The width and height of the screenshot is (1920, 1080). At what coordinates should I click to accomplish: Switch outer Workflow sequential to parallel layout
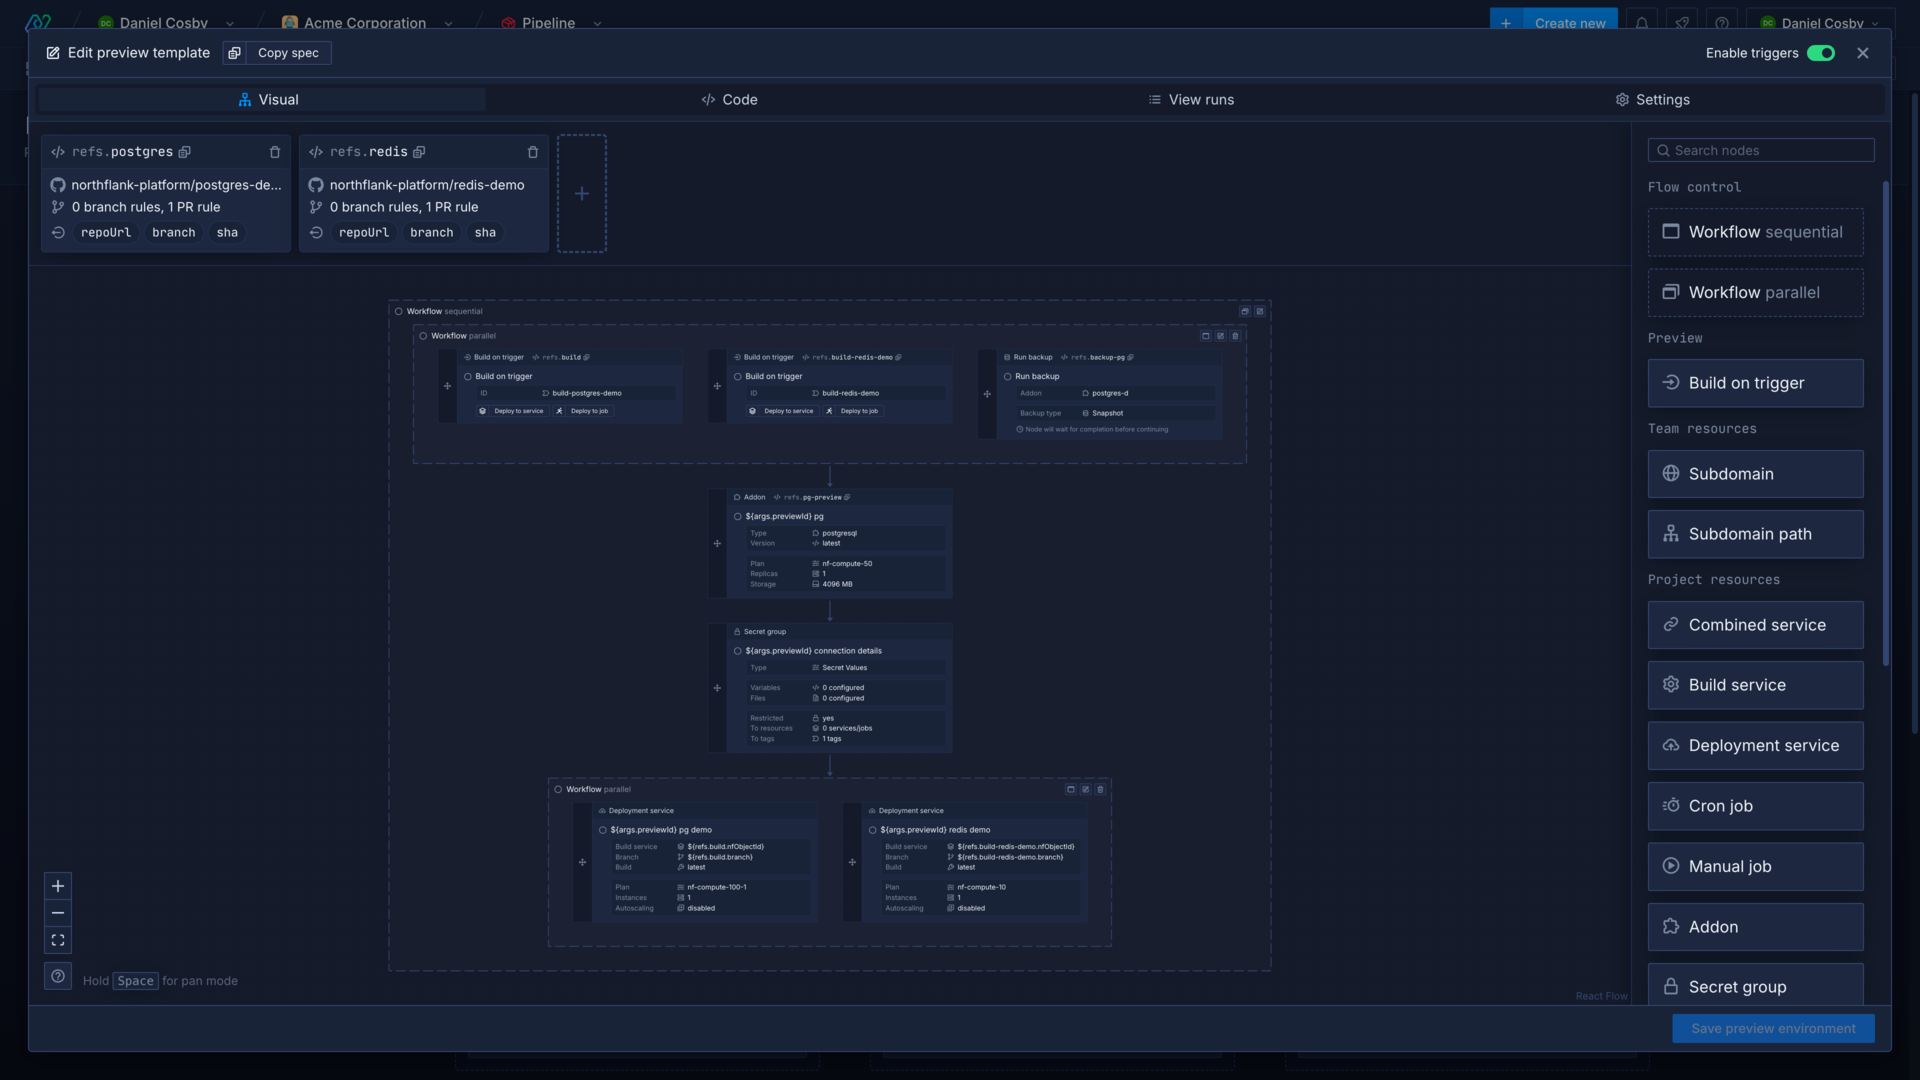(1245, 311)
